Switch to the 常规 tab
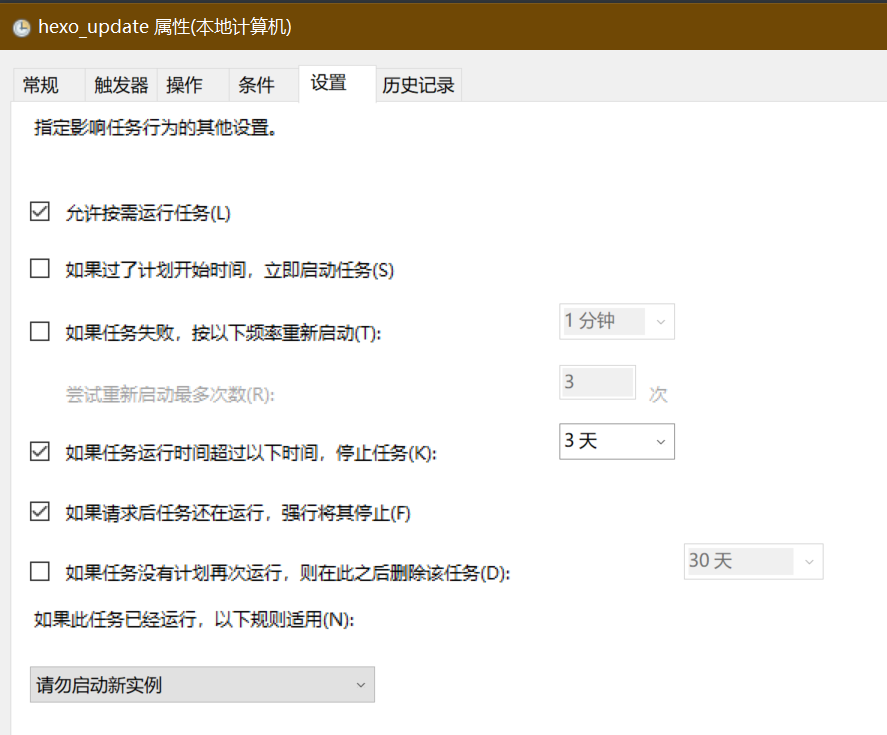887x735 pixels. pos(49,85)
